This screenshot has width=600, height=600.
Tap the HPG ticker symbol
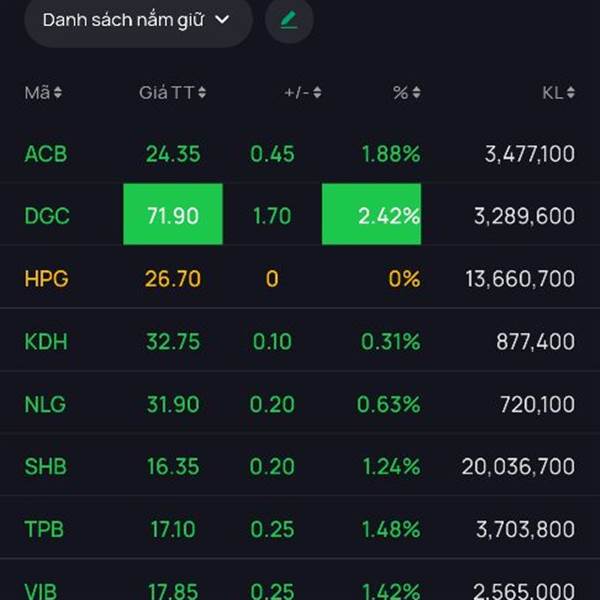click(x=47, y=278)
